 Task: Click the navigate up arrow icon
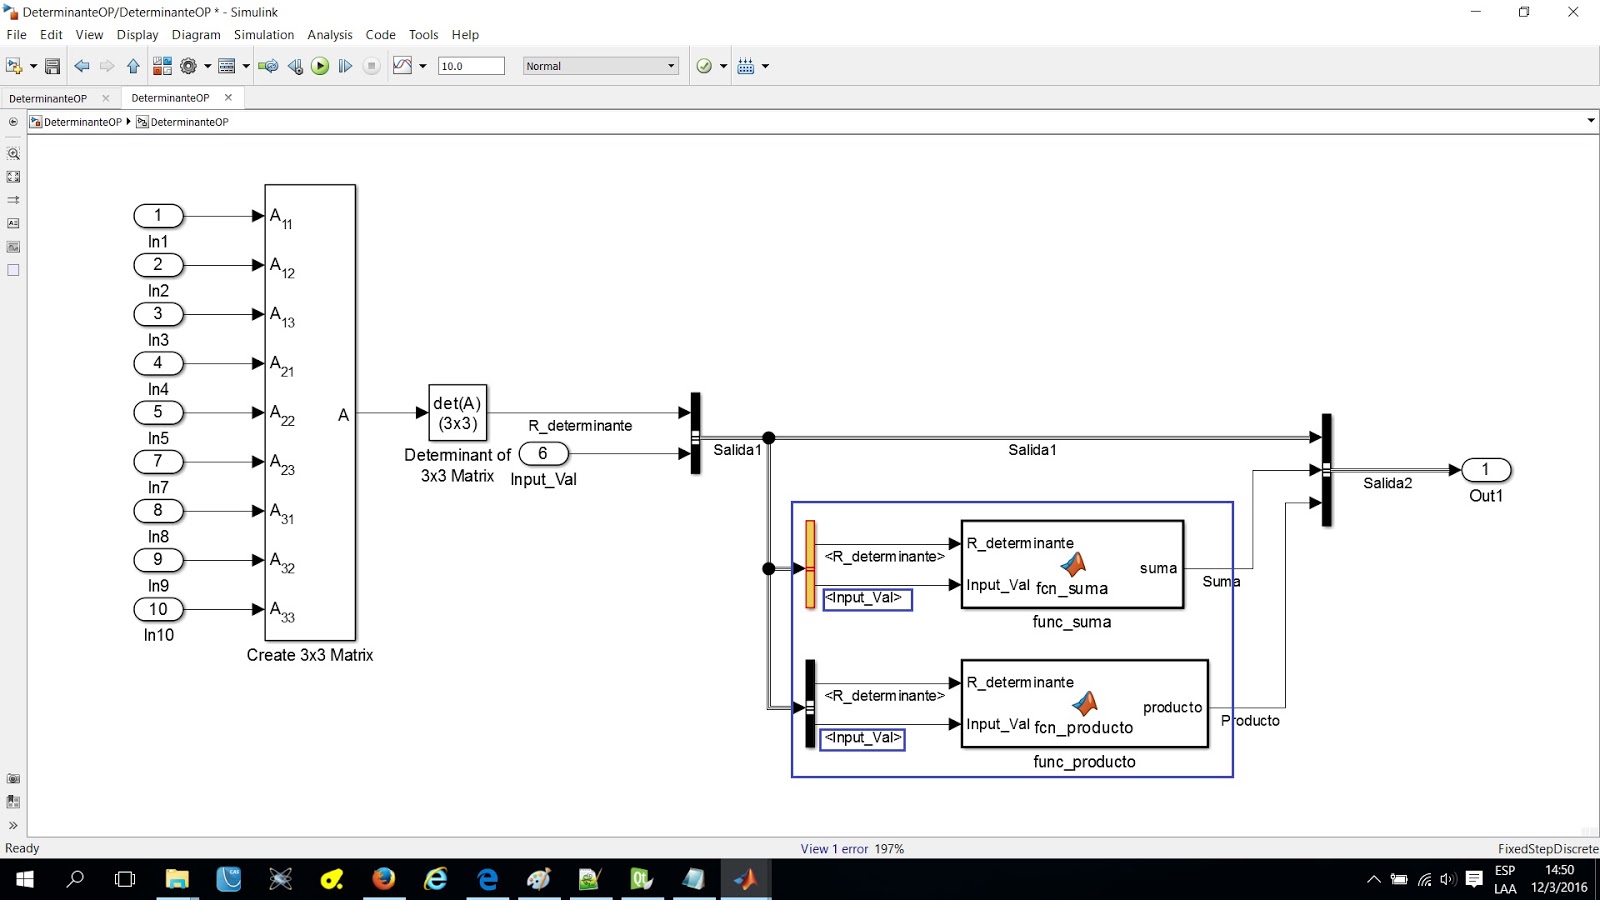pos(133,66)
